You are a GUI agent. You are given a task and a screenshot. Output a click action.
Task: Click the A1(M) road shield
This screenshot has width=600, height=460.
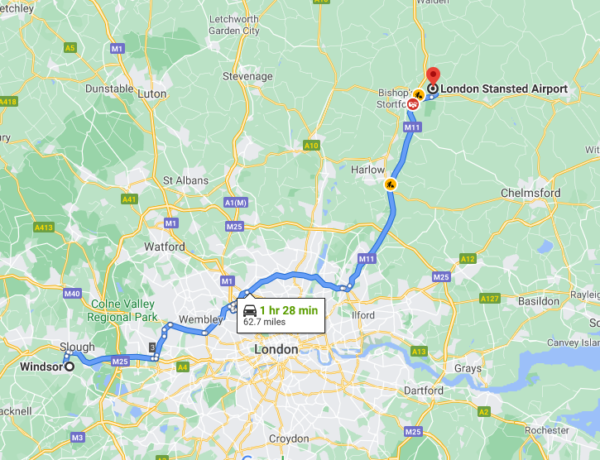[x=236, y=202]
